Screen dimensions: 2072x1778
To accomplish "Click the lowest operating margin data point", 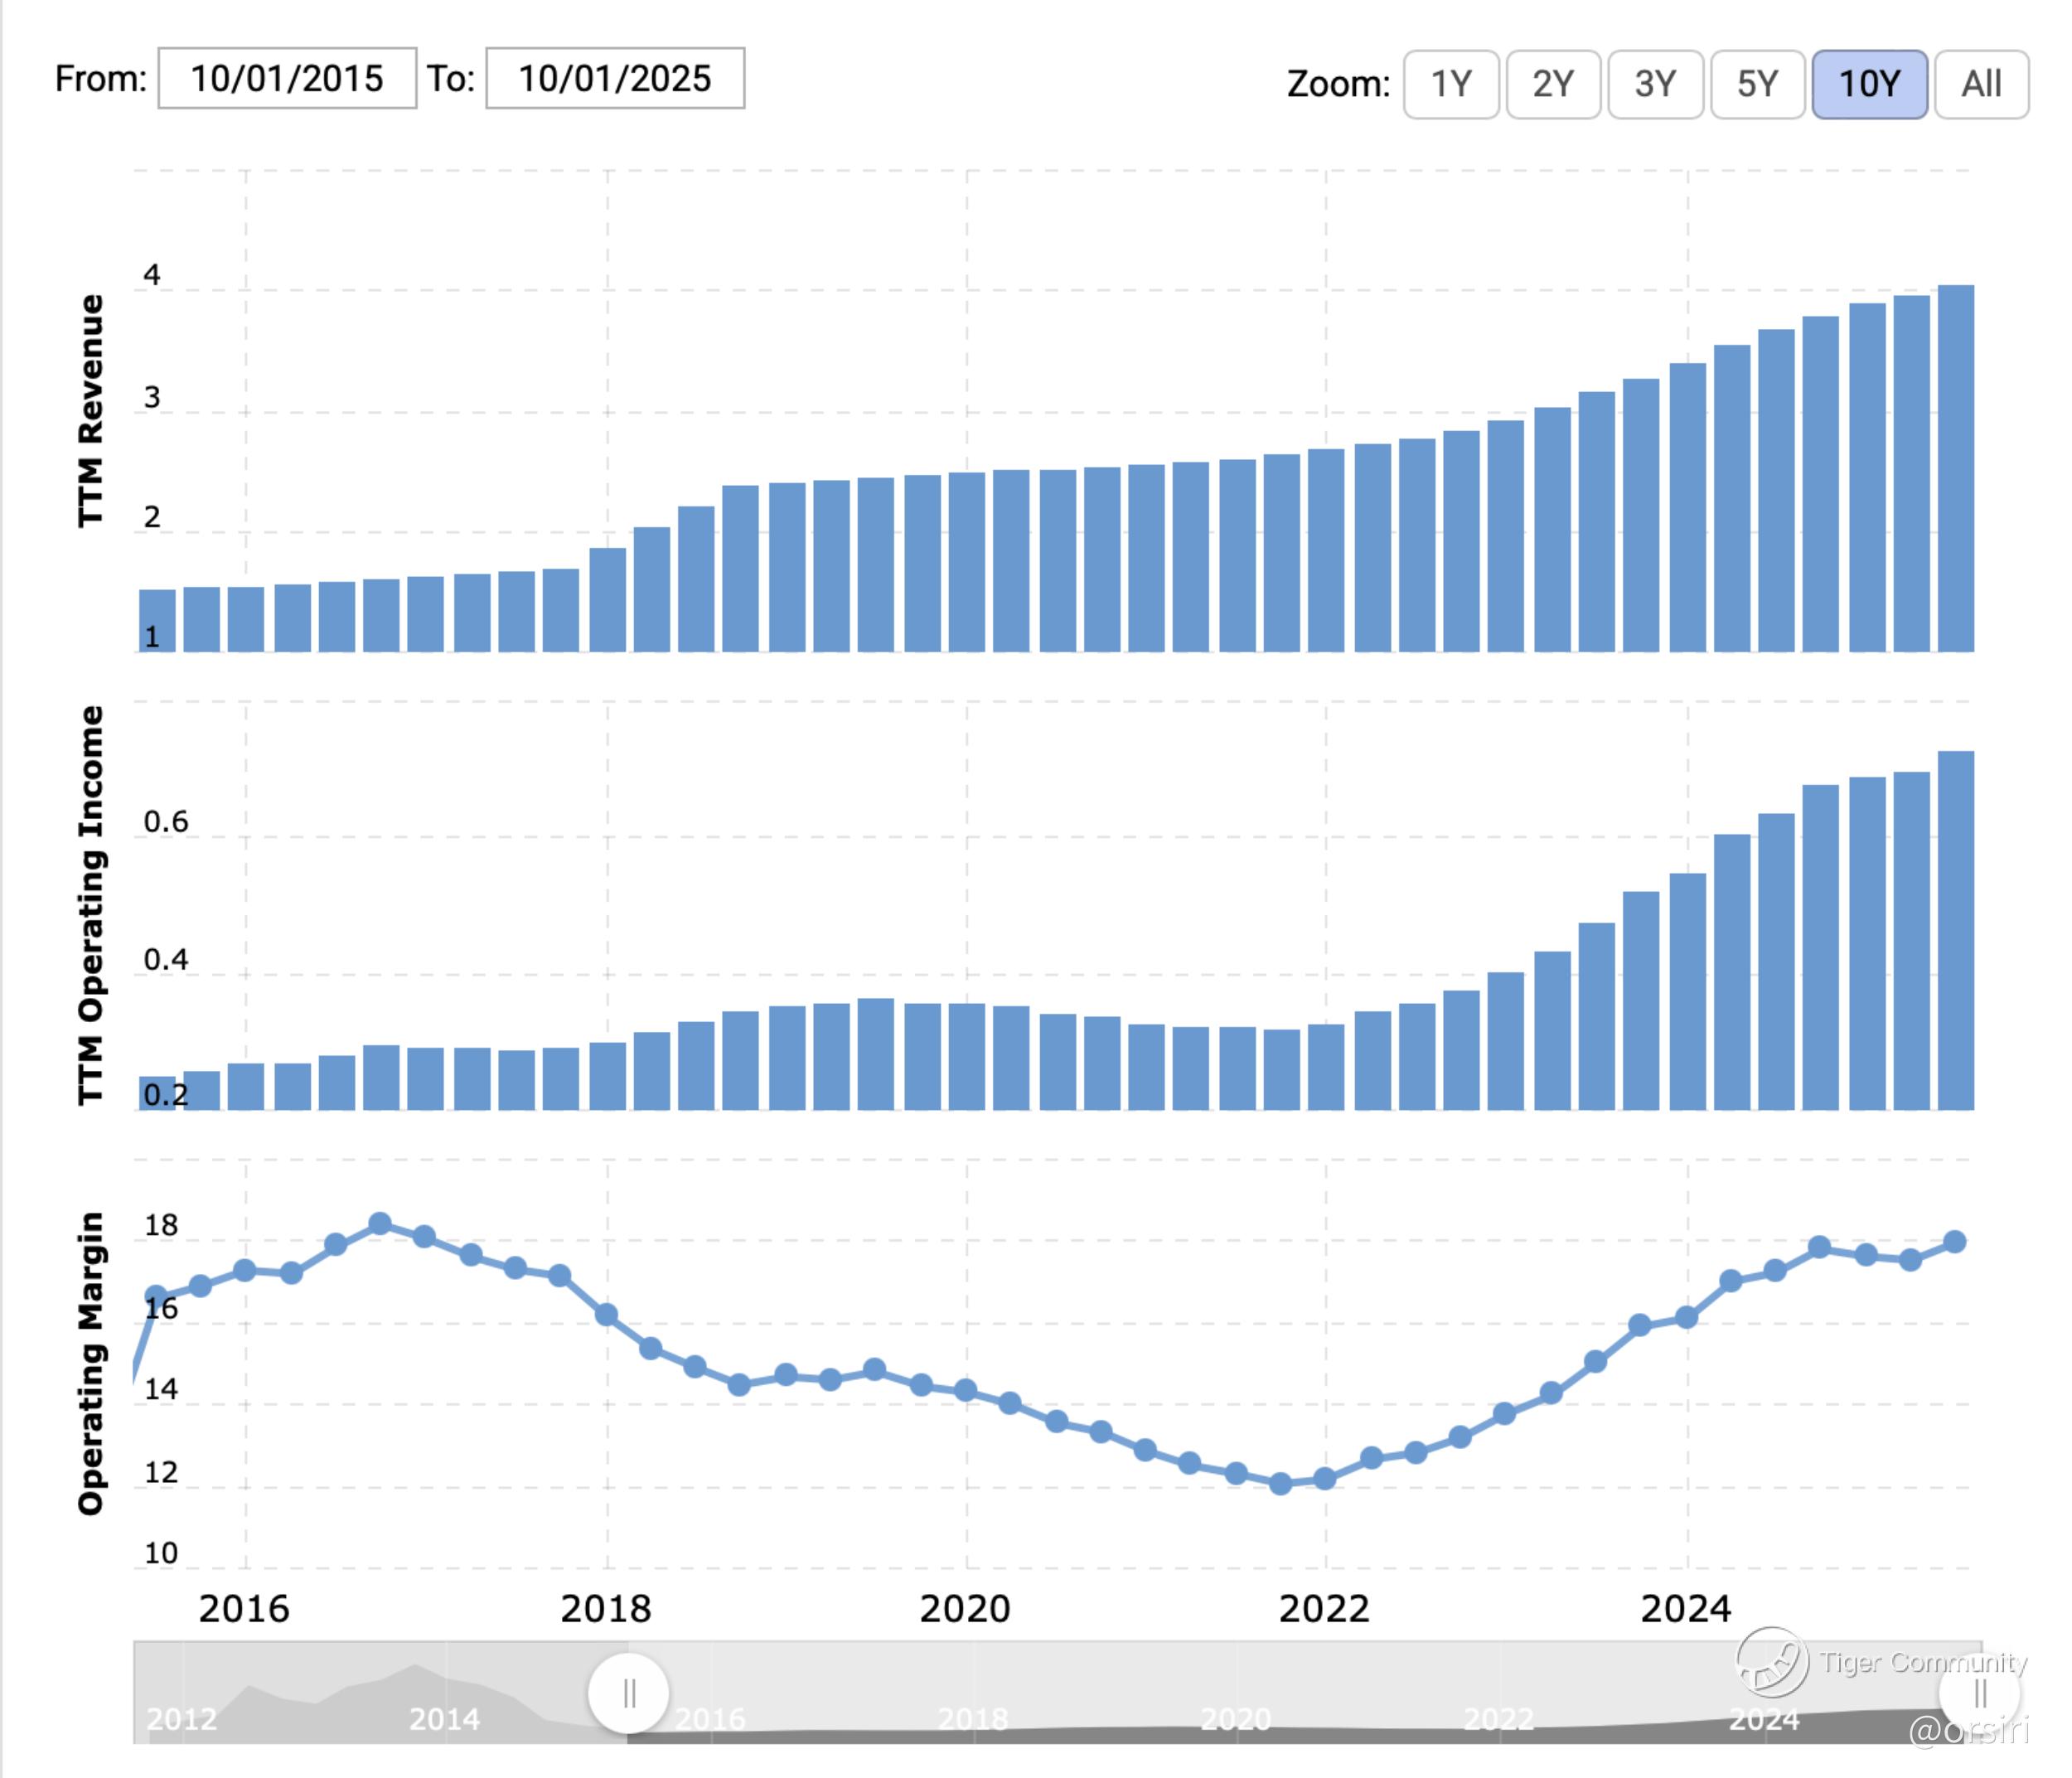I will [x=1280, y=1484].
